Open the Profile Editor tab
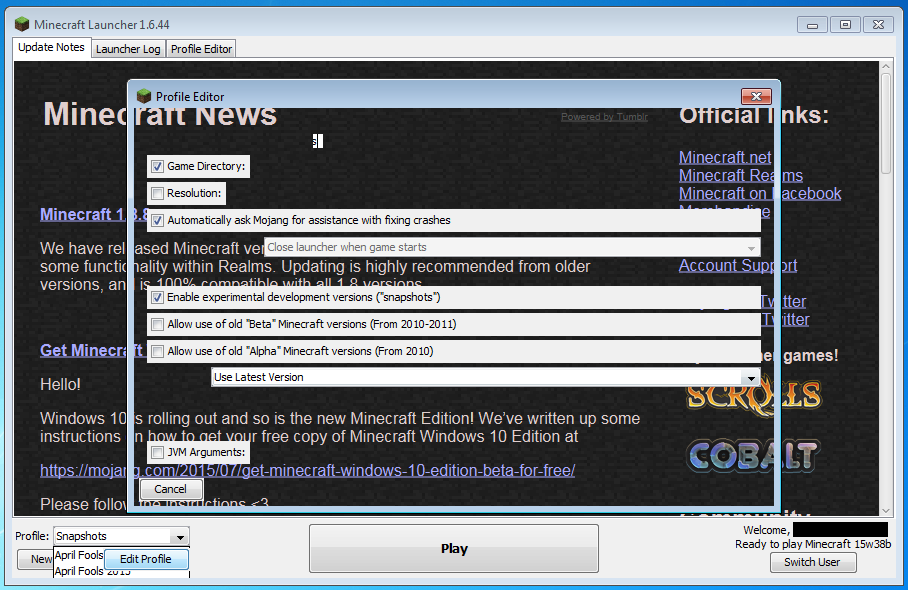The height and width of the screenshot is (590, 908). click(x=201, y=49)
